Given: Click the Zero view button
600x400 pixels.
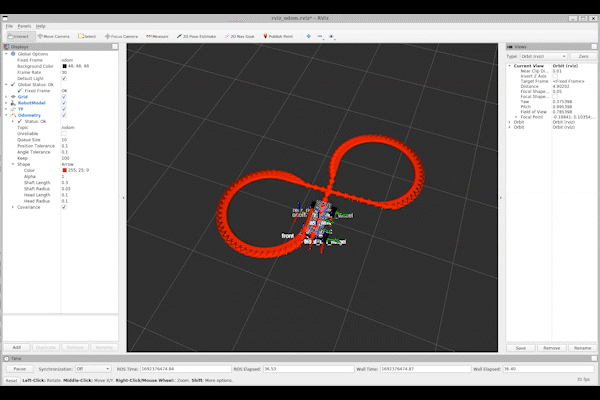Looking at the screenshot, I should click(583, 56).
